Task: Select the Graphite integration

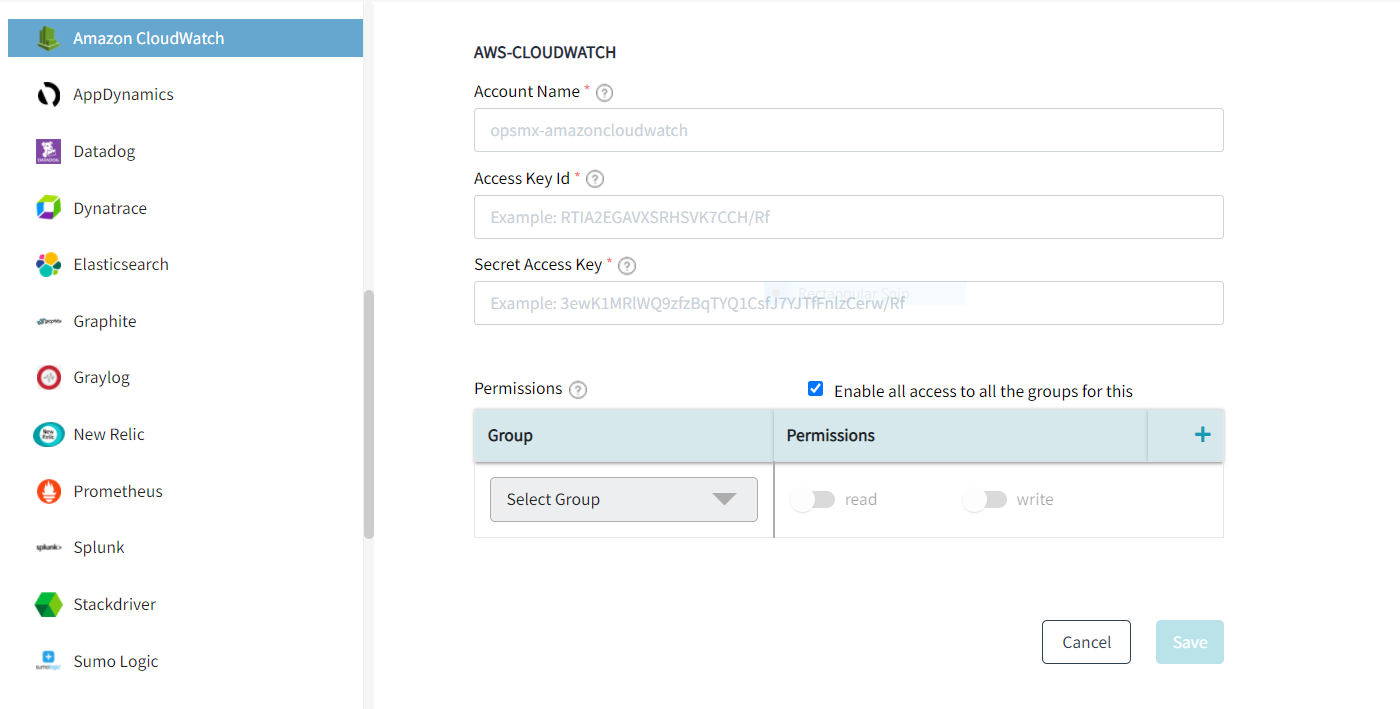Action: (47, 320)
